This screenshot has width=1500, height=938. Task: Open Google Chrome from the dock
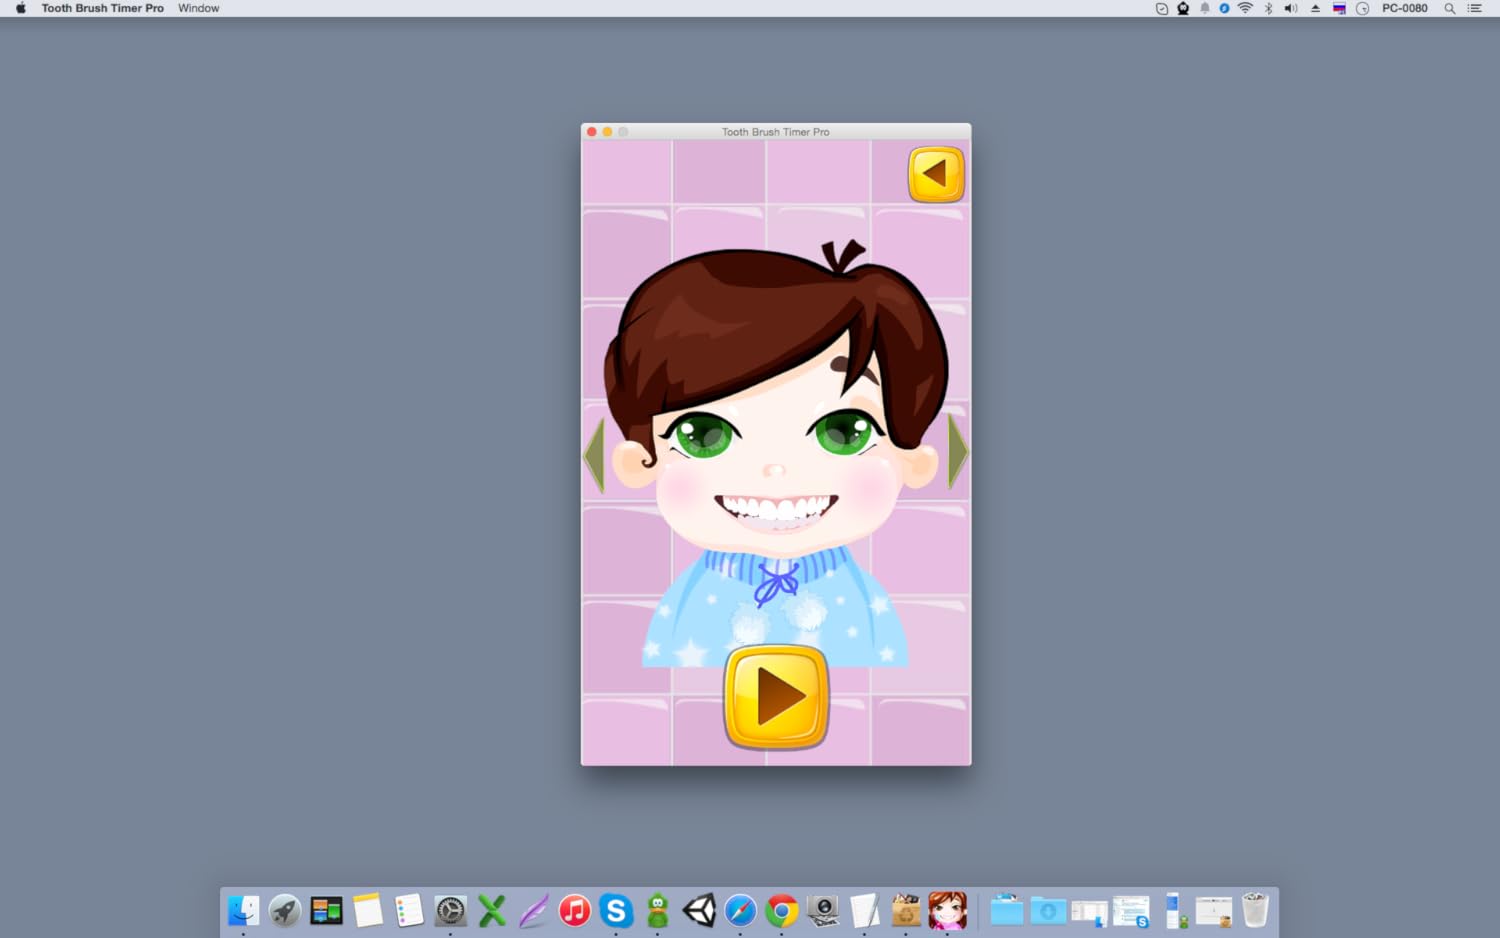pyautogui.click(x=782, y=911)
